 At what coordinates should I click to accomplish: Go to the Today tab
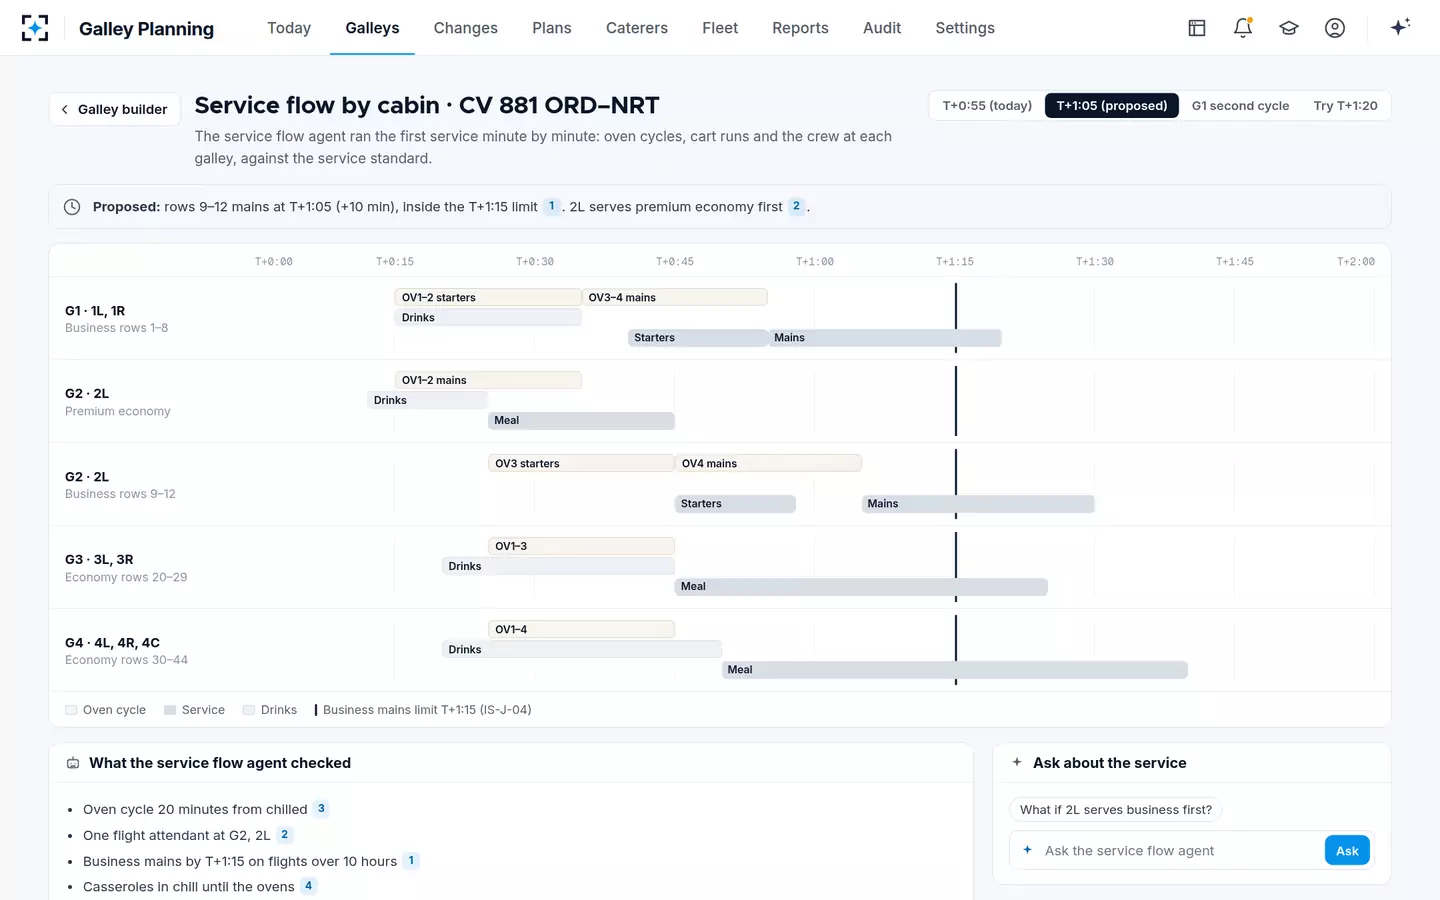tap(289, 28)
